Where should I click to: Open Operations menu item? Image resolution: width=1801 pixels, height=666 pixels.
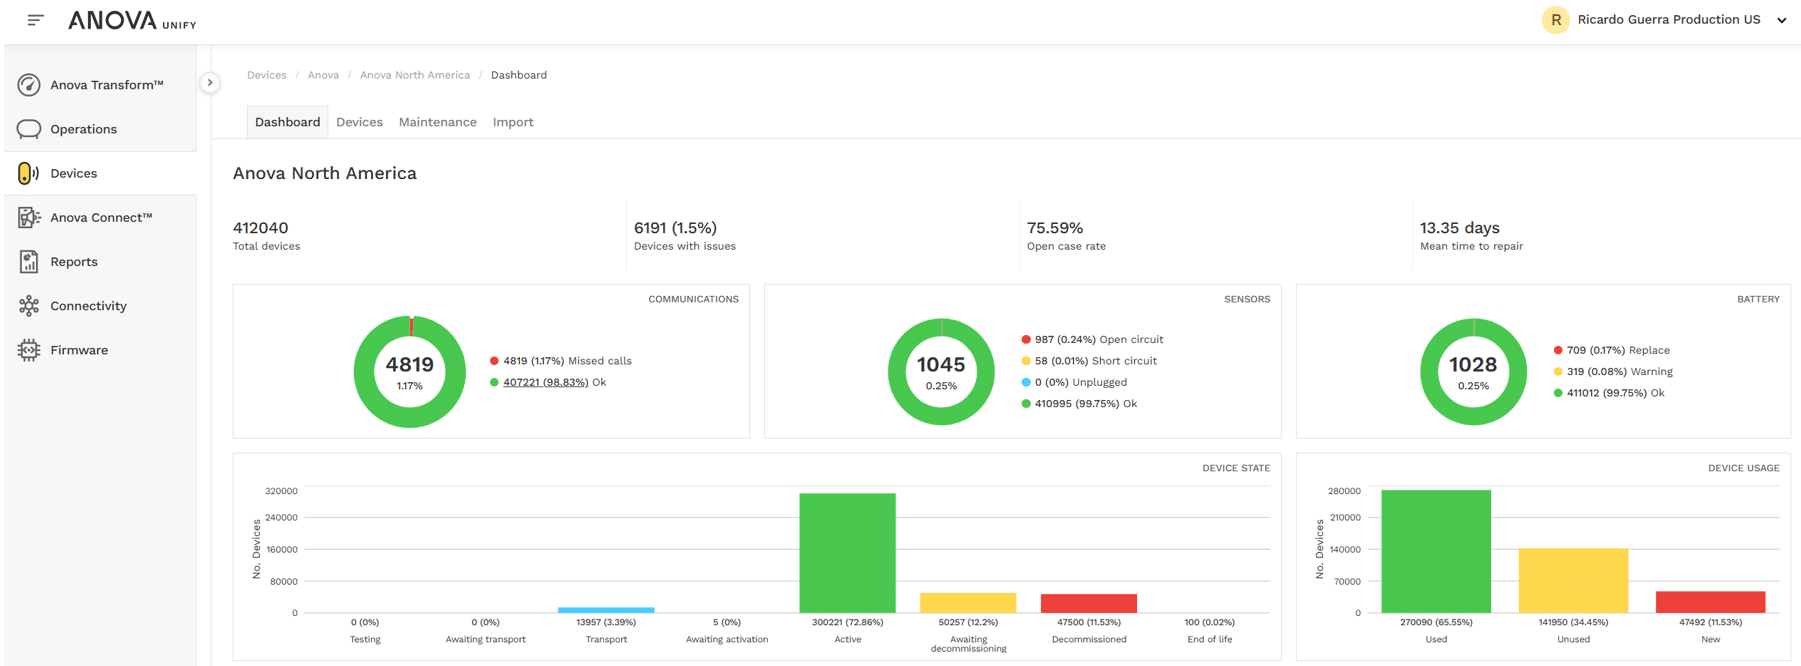coord(100,129)
